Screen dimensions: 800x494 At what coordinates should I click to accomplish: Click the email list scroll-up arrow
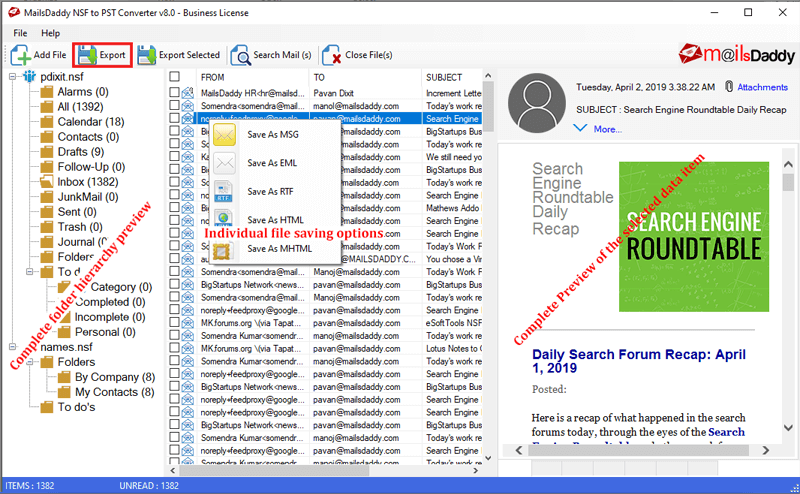coord(488,76)
